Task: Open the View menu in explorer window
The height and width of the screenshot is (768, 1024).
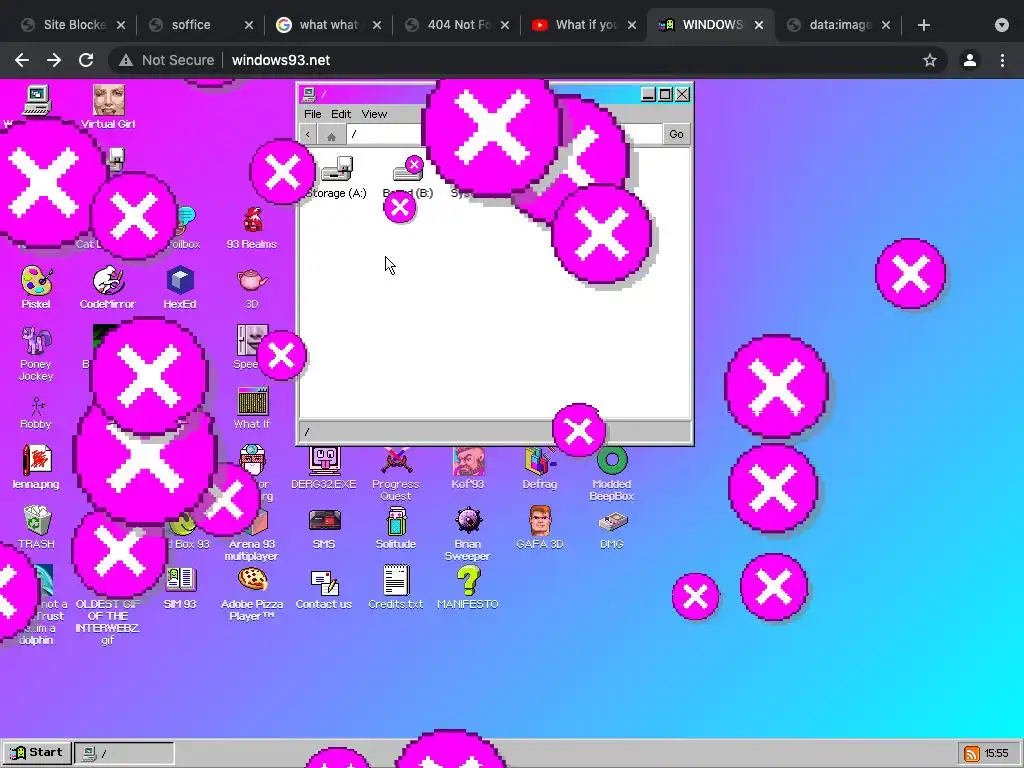Action: coord(374,114)
